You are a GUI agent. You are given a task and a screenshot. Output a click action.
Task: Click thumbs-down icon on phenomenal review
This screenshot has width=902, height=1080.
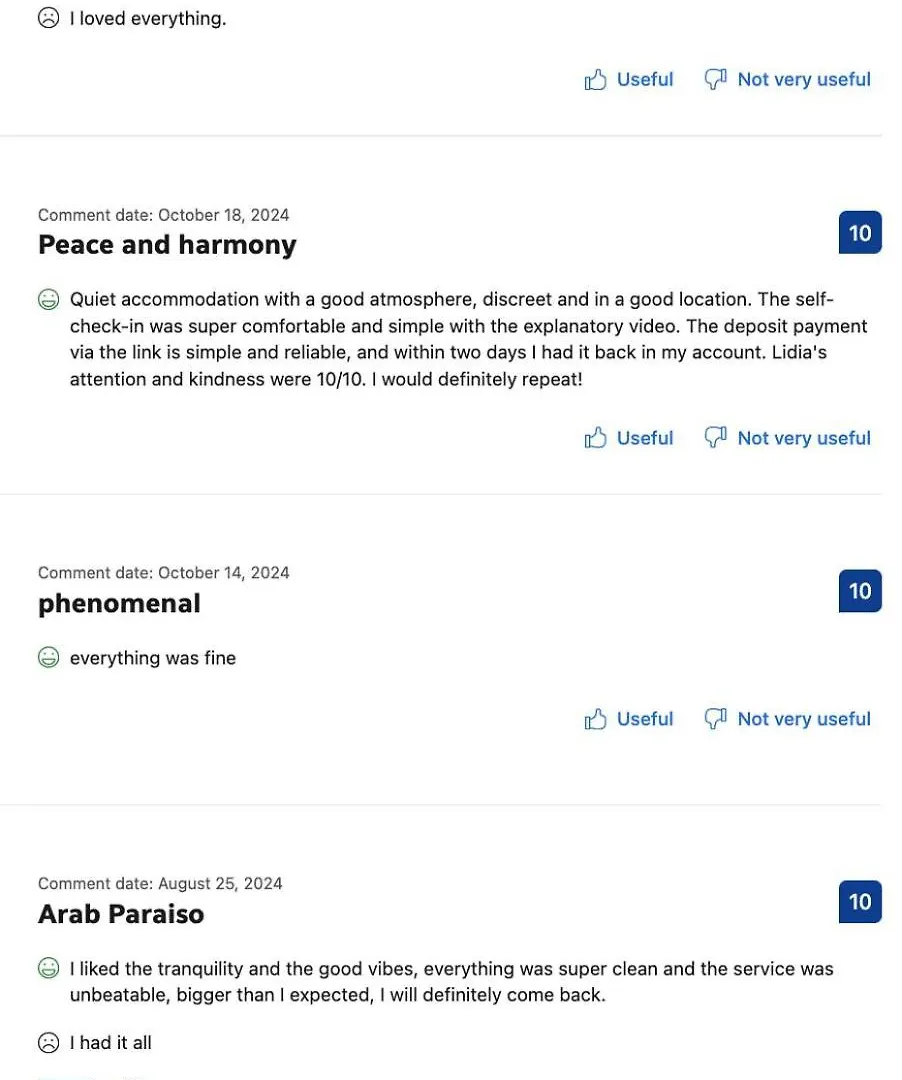715,719
